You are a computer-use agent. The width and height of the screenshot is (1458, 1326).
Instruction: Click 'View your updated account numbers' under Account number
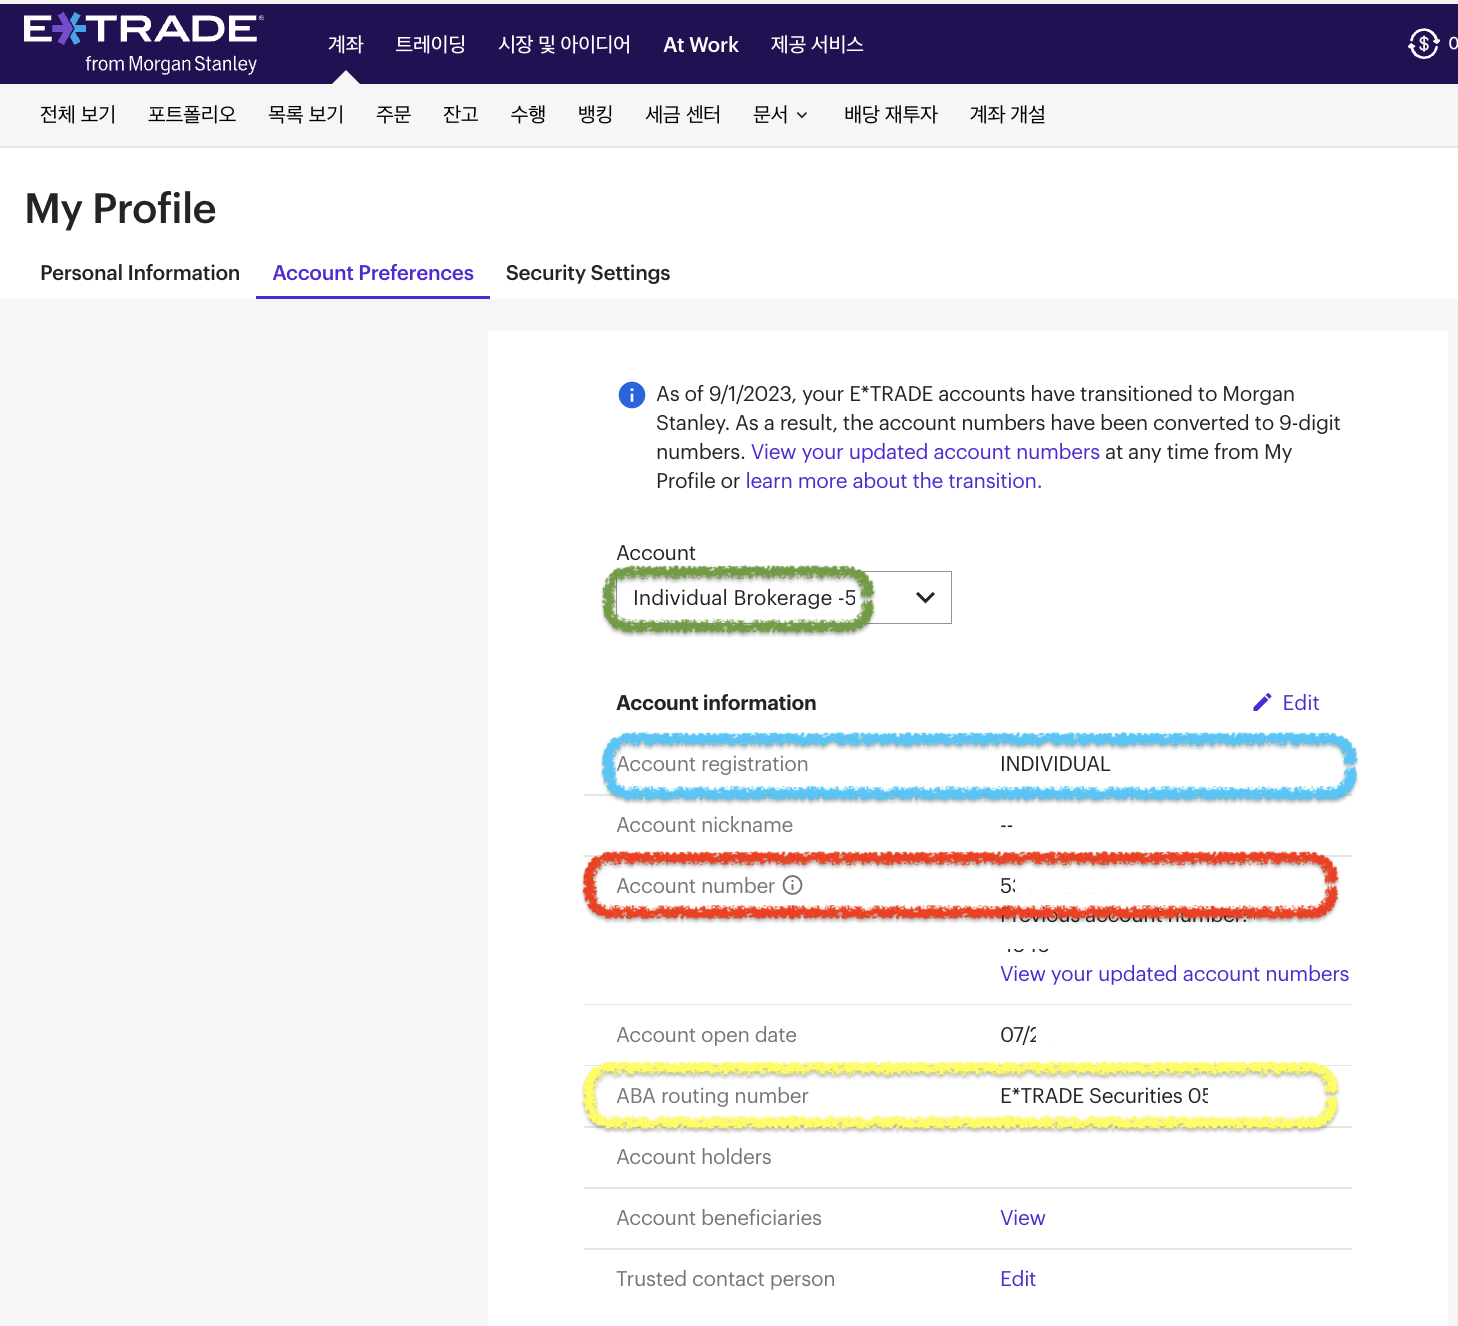coord(1174,974)
